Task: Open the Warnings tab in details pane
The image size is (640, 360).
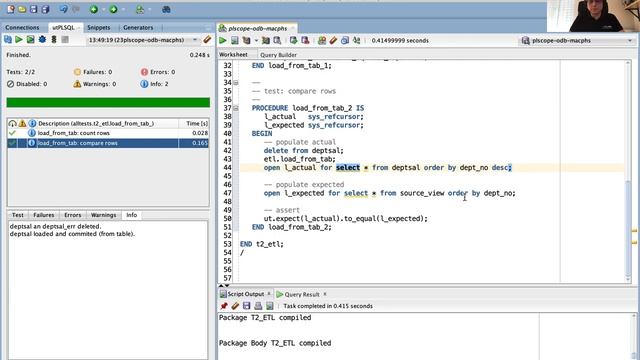Action: click(103, 215)
